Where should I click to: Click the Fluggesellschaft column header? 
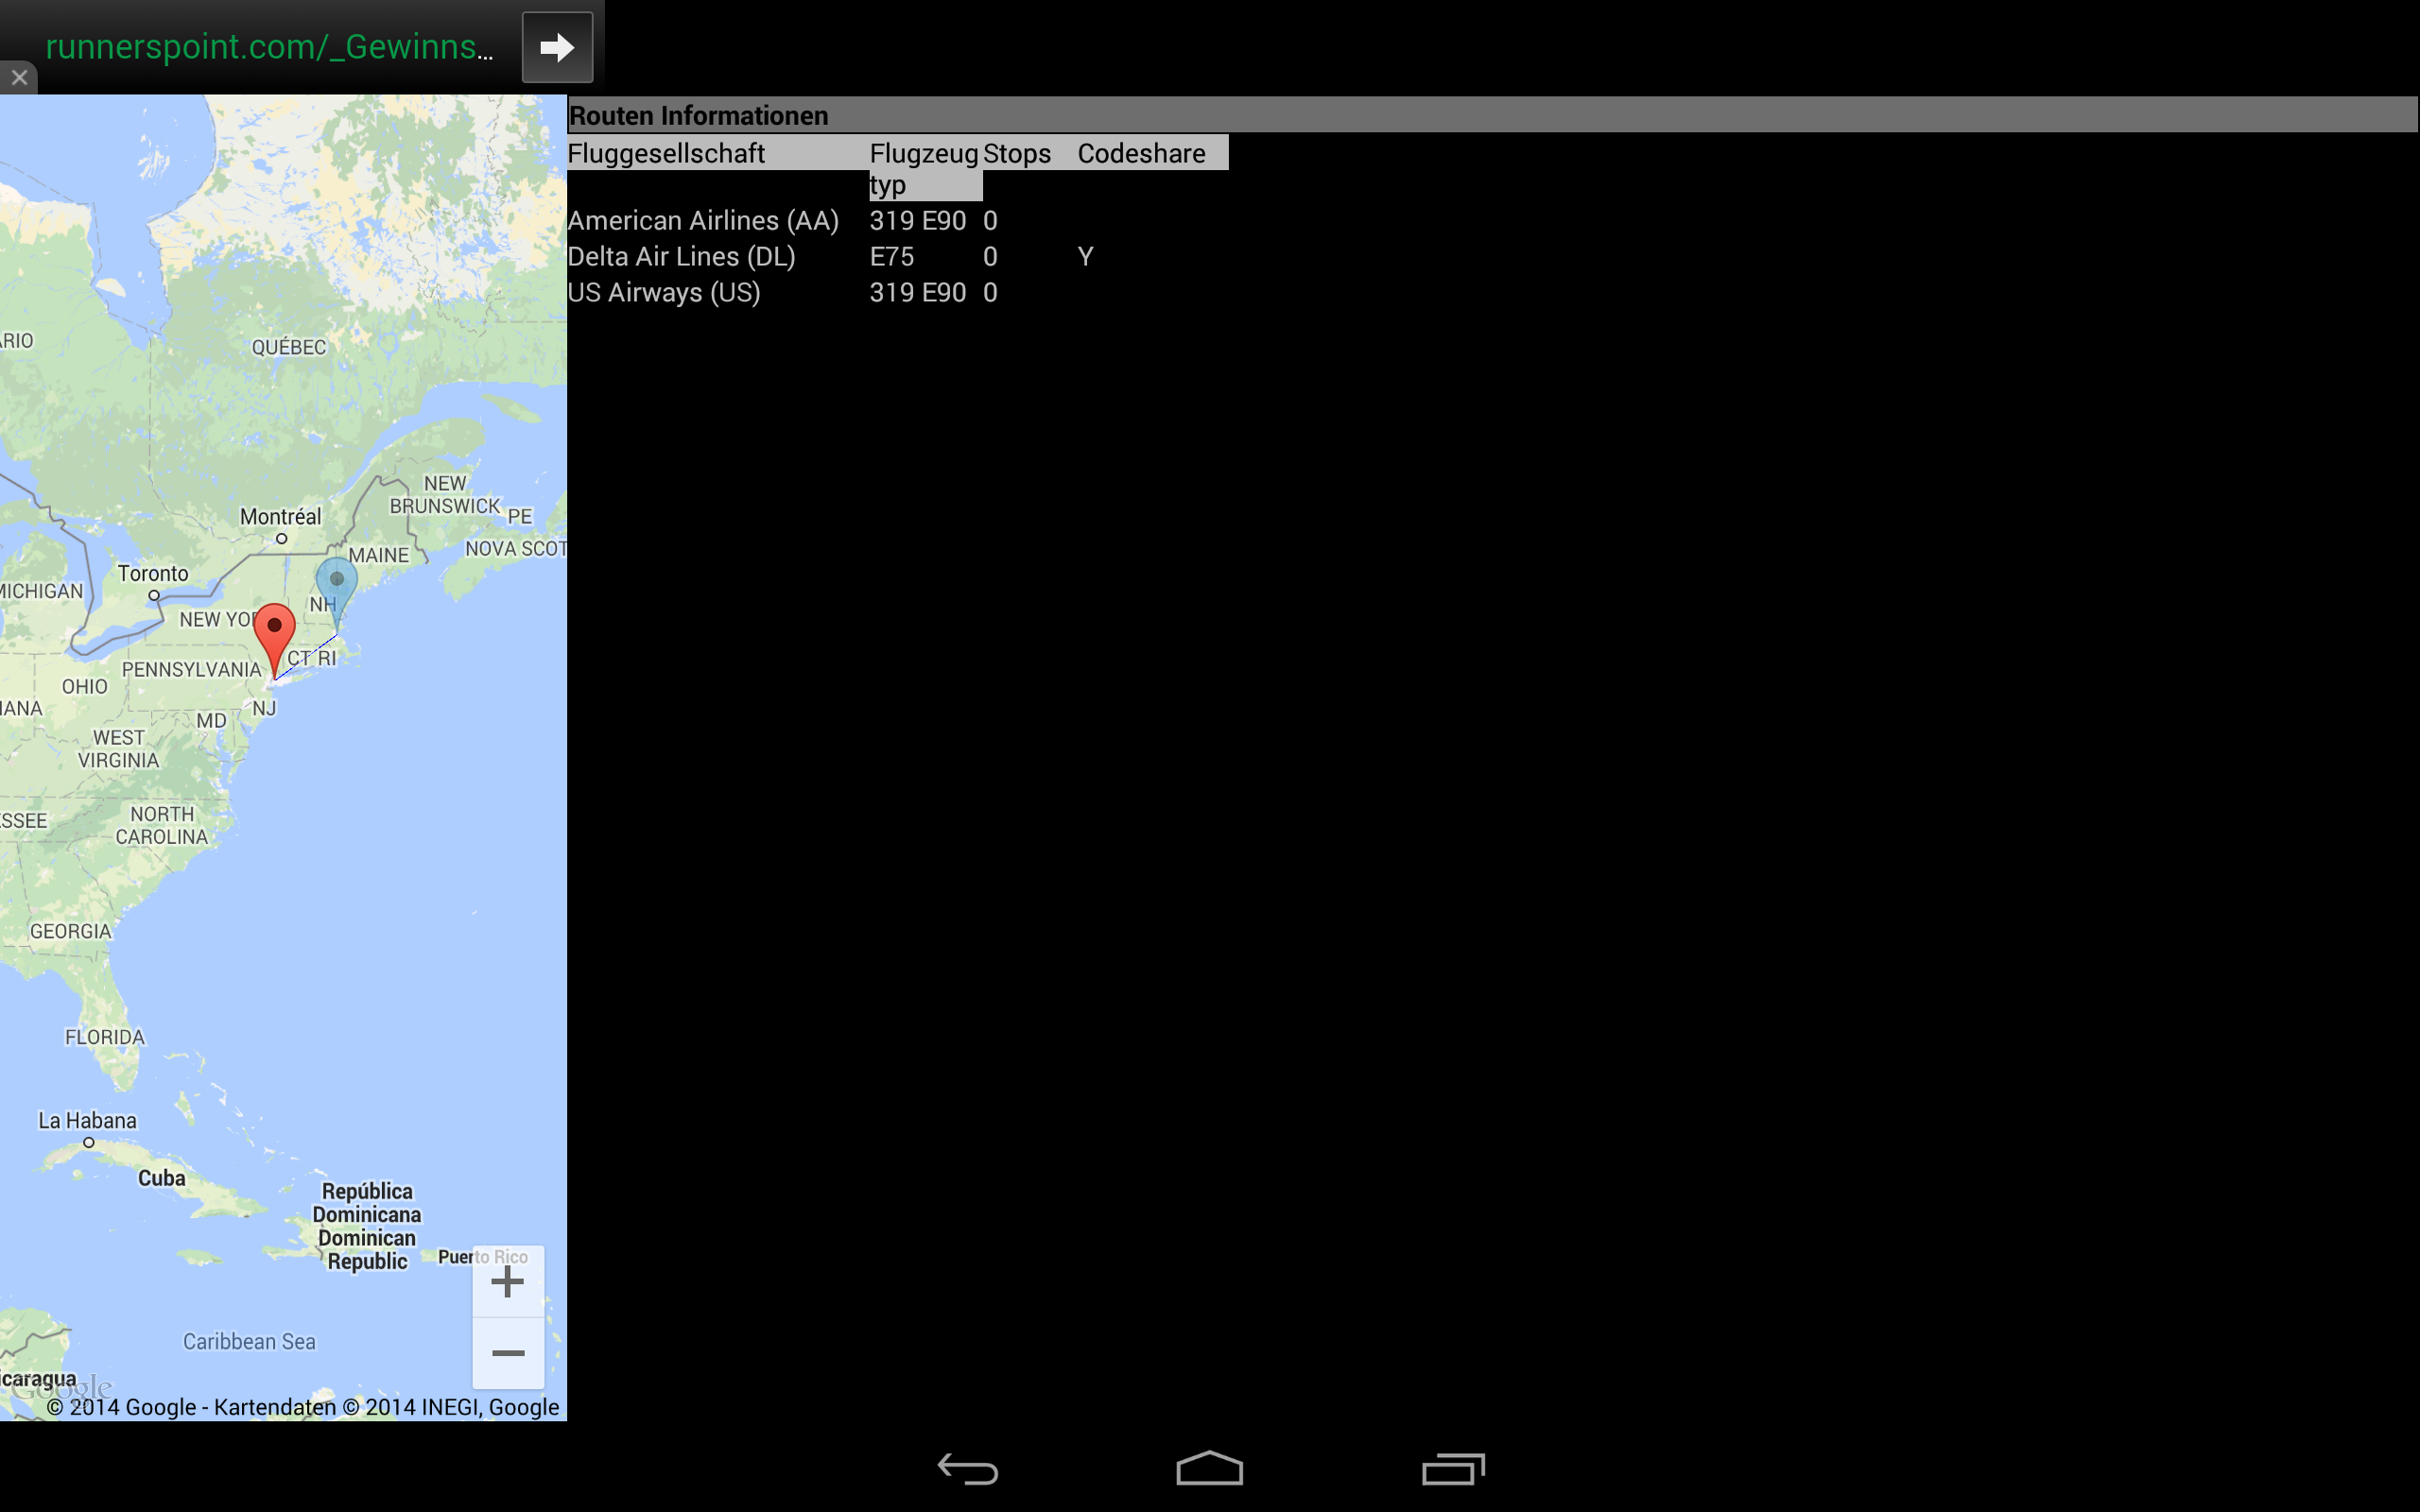(666, 153)
